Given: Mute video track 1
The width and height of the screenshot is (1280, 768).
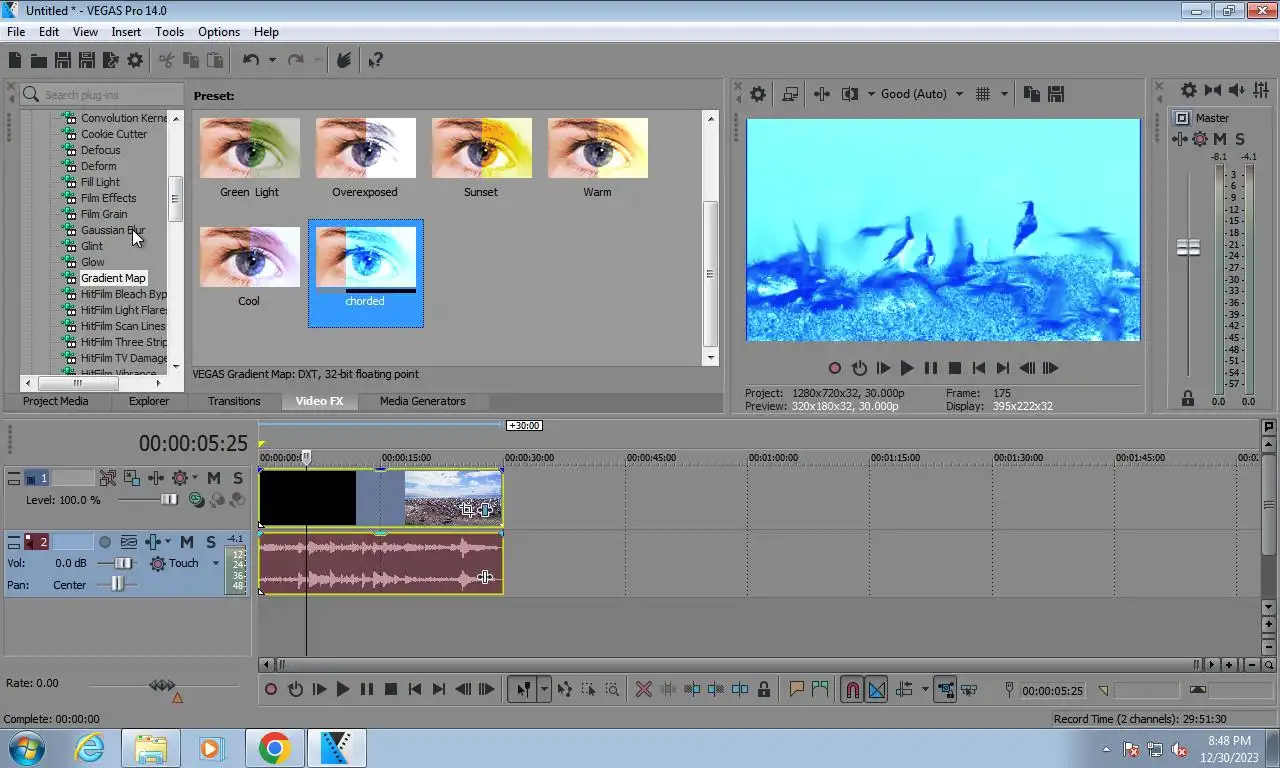Looking at the screenshot, I should pos(214,478).
